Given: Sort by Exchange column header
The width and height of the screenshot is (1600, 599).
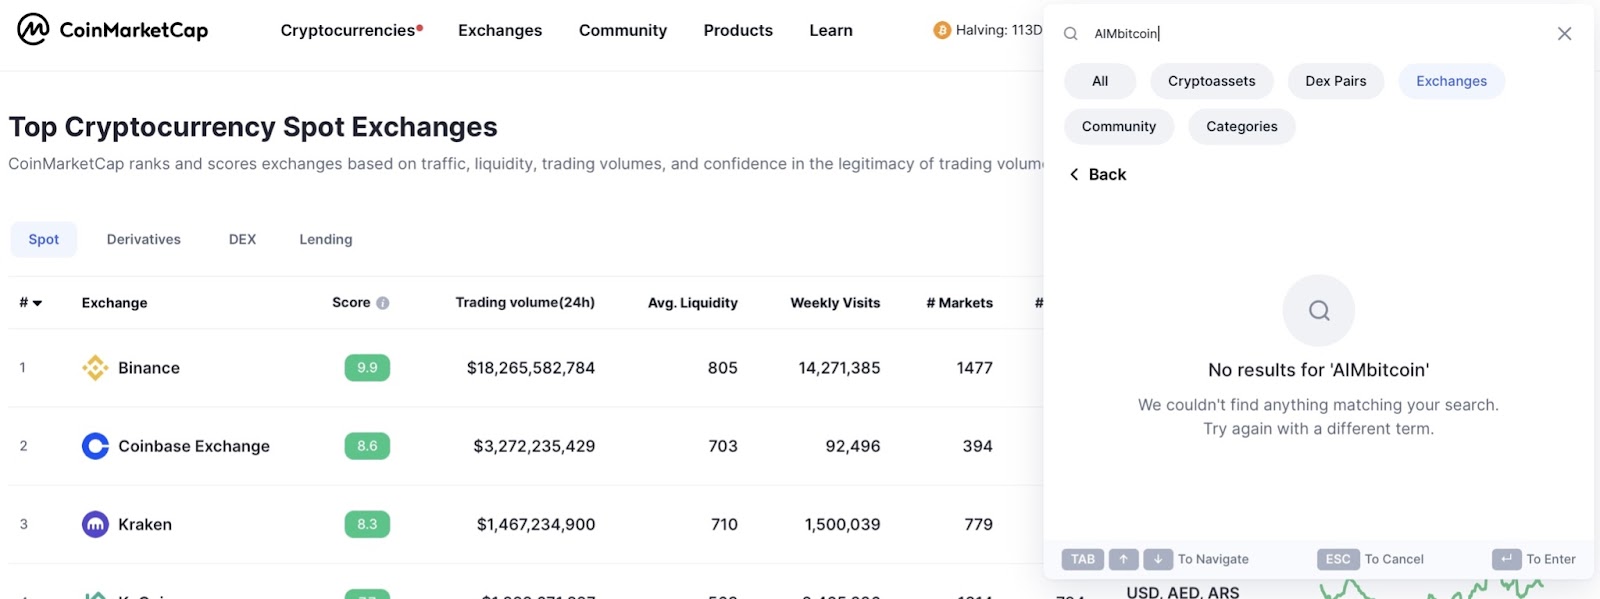Looking at the screenshot, I should pyautogui.click(x=114, y=303).
